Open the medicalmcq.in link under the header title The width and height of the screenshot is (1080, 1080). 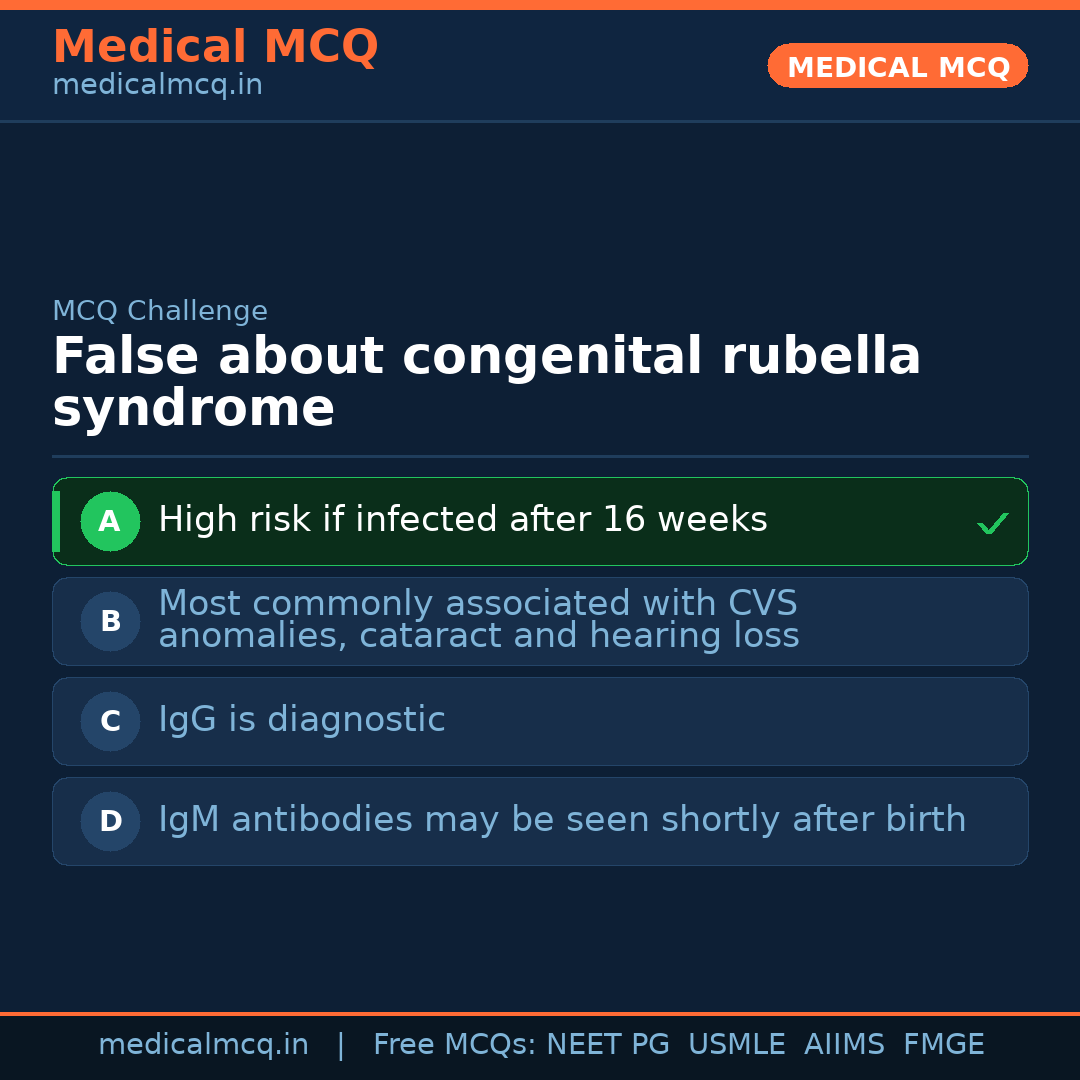(157, 85)
